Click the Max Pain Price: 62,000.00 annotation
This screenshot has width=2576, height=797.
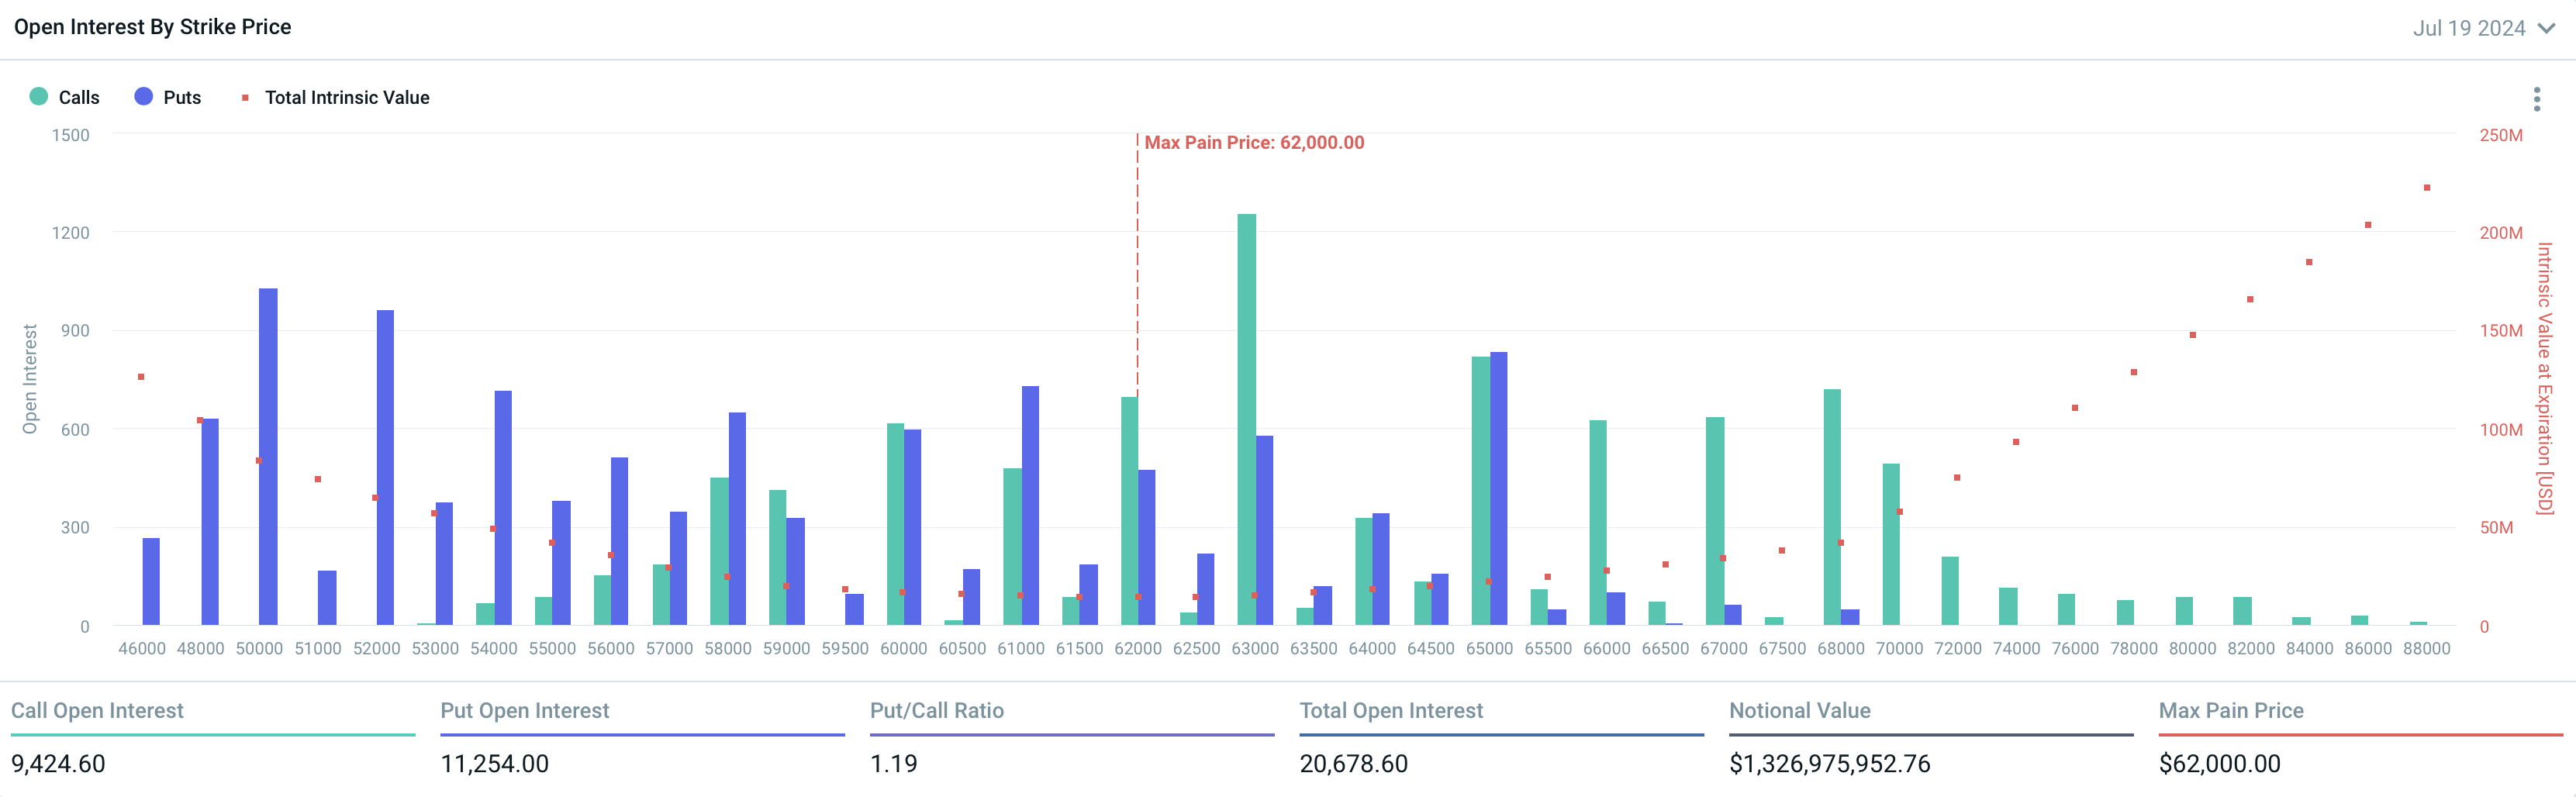coord(1253,143)
